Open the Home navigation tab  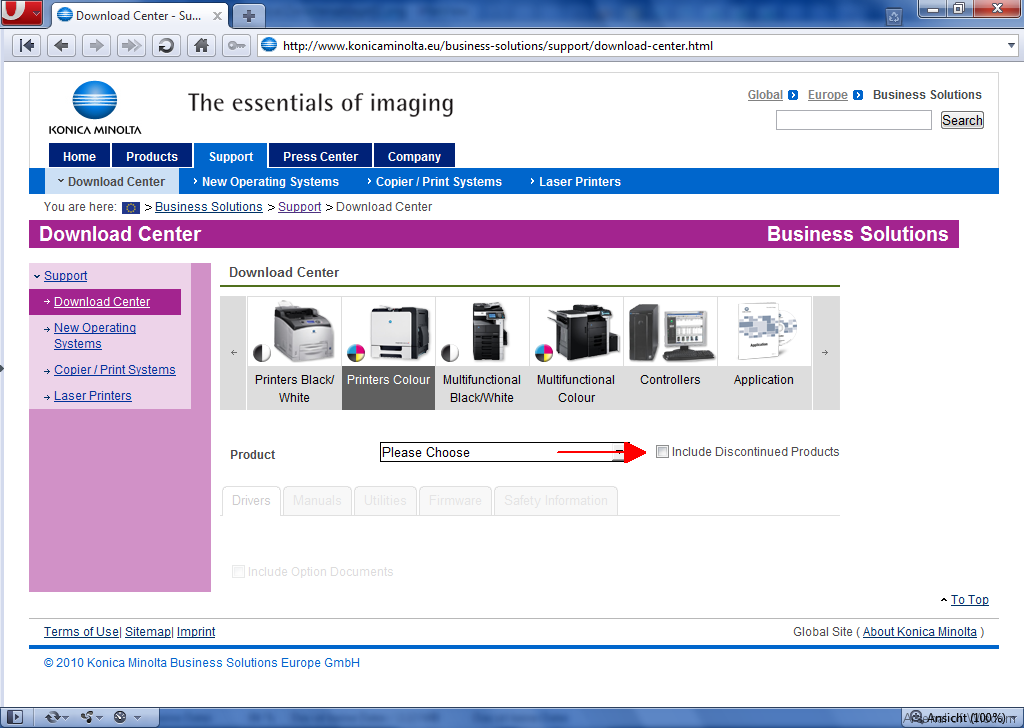(80, 157)
